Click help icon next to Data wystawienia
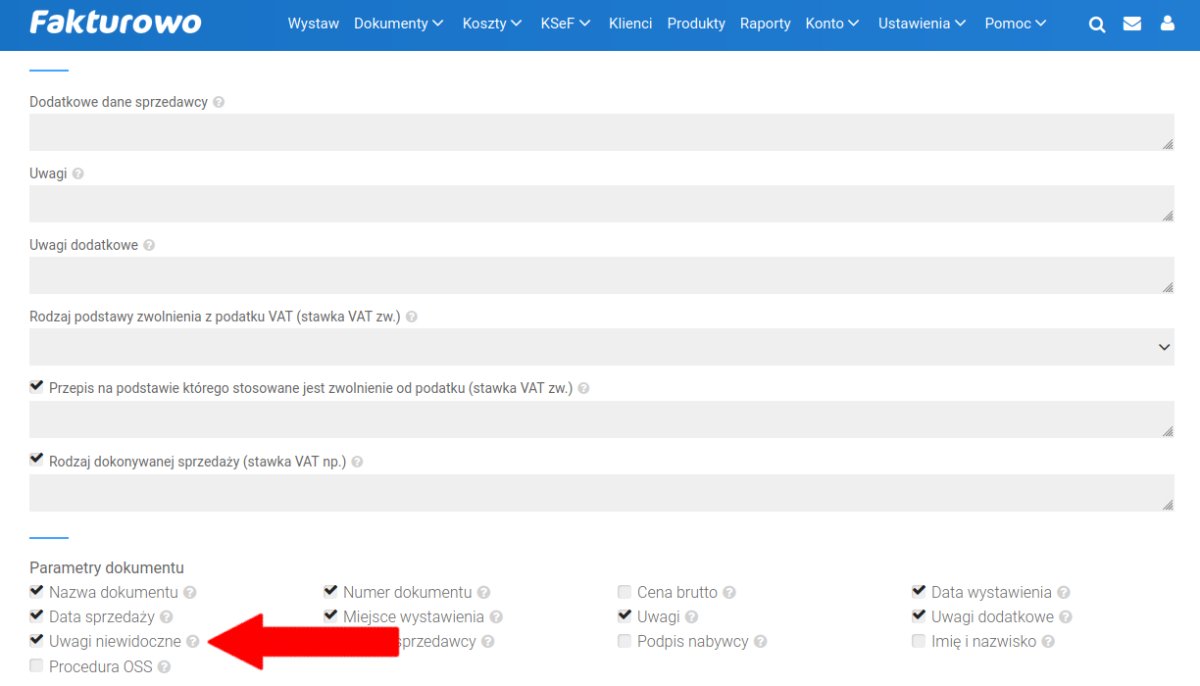Image resolution: width=1200 pixels, height=686 pixels. pyautogui.click(x=1063, y=593)
